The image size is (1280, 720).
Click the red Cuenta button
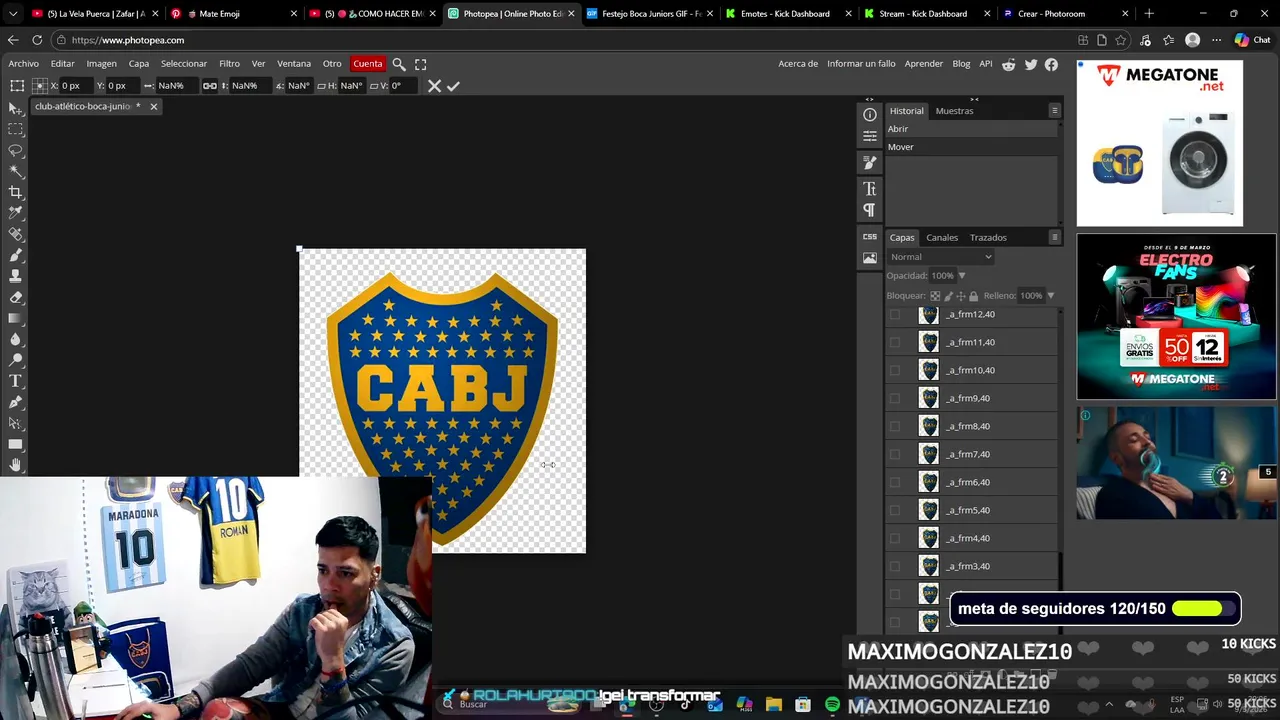pos(367,64)
